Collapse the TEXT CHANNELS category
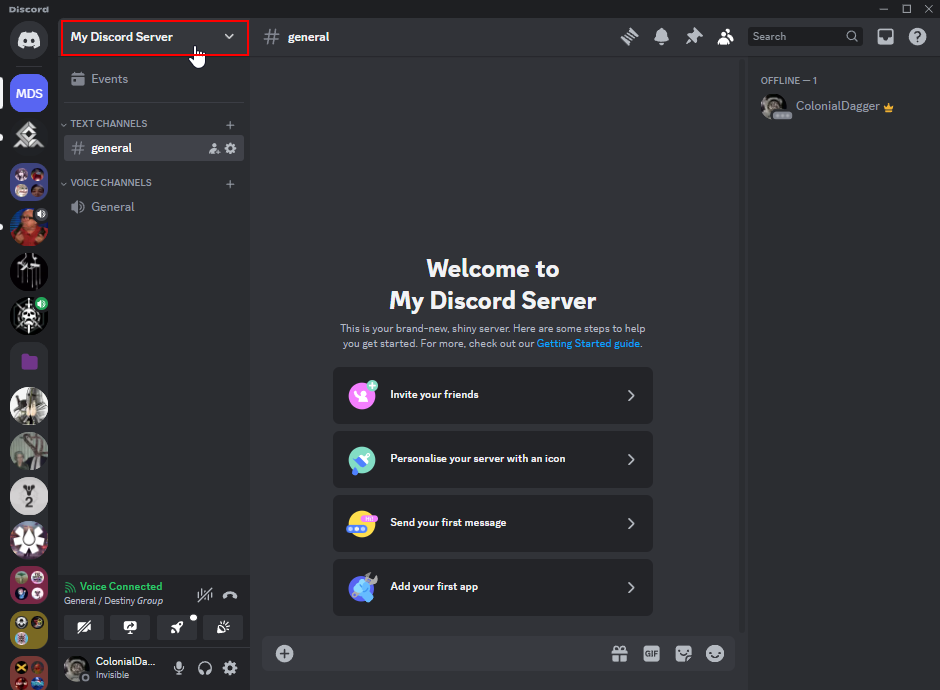The height and width of the screenshot is (690, 940). [109, 123]
